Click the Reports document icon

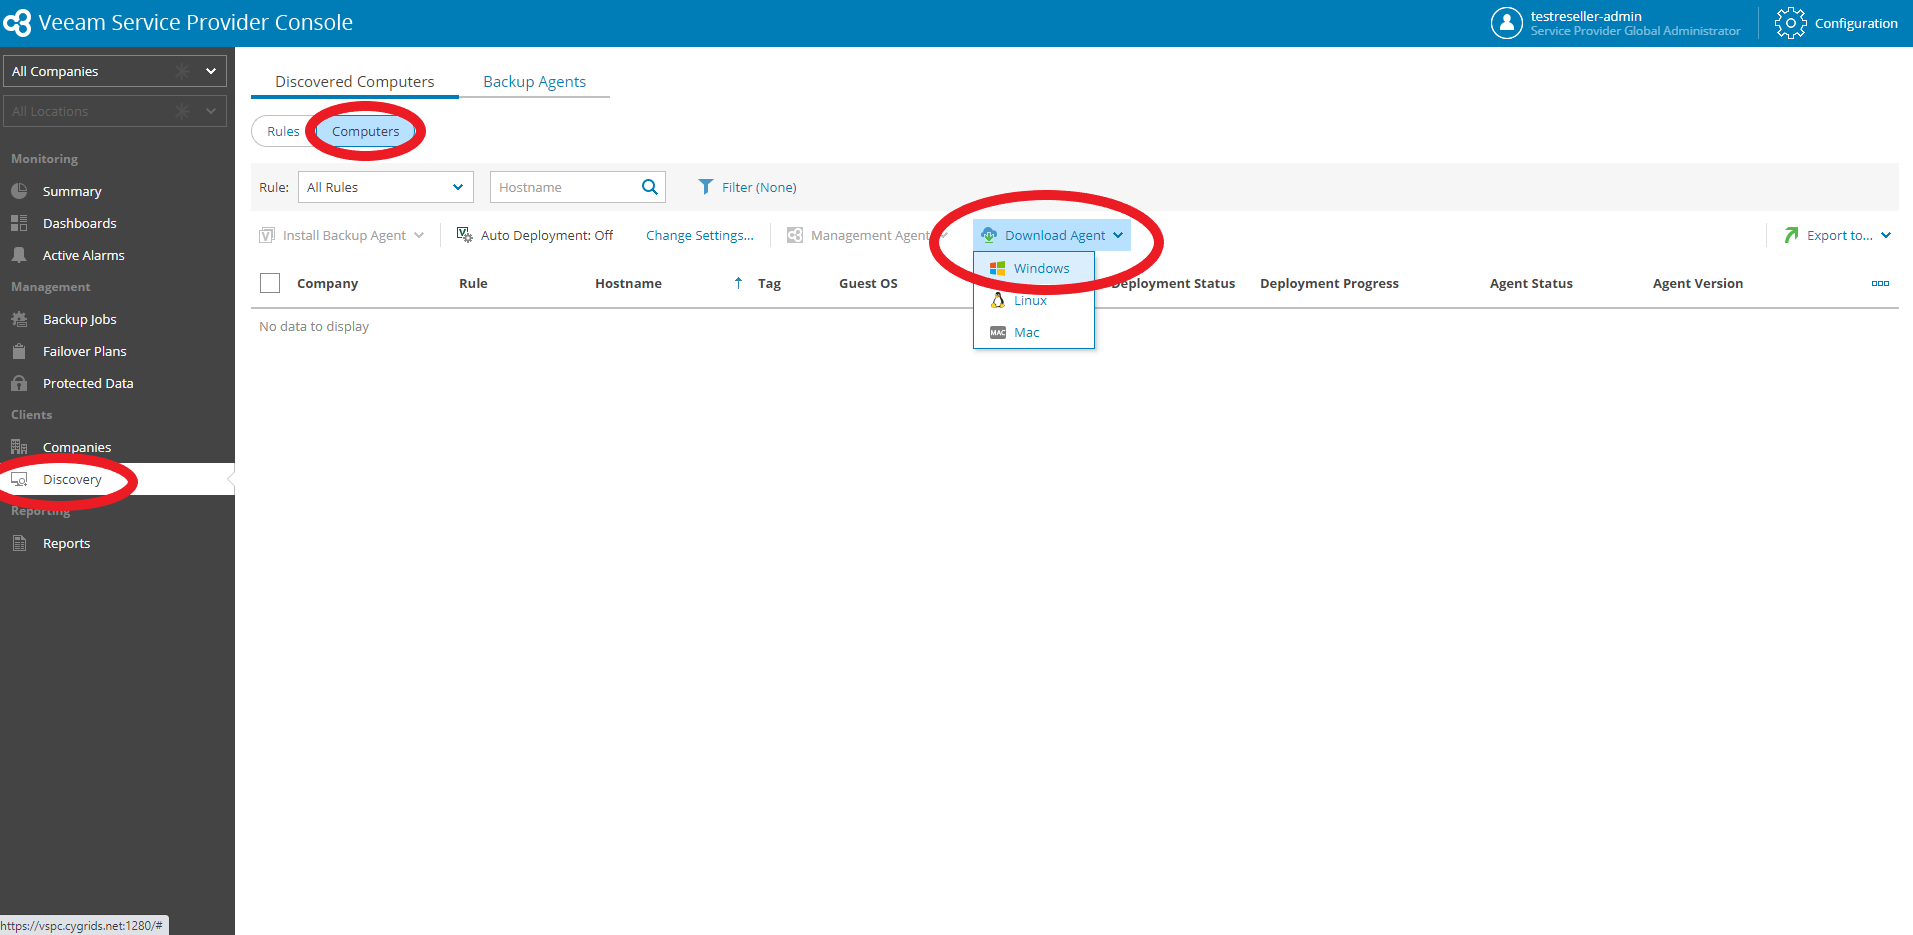[x=19, y=543]
